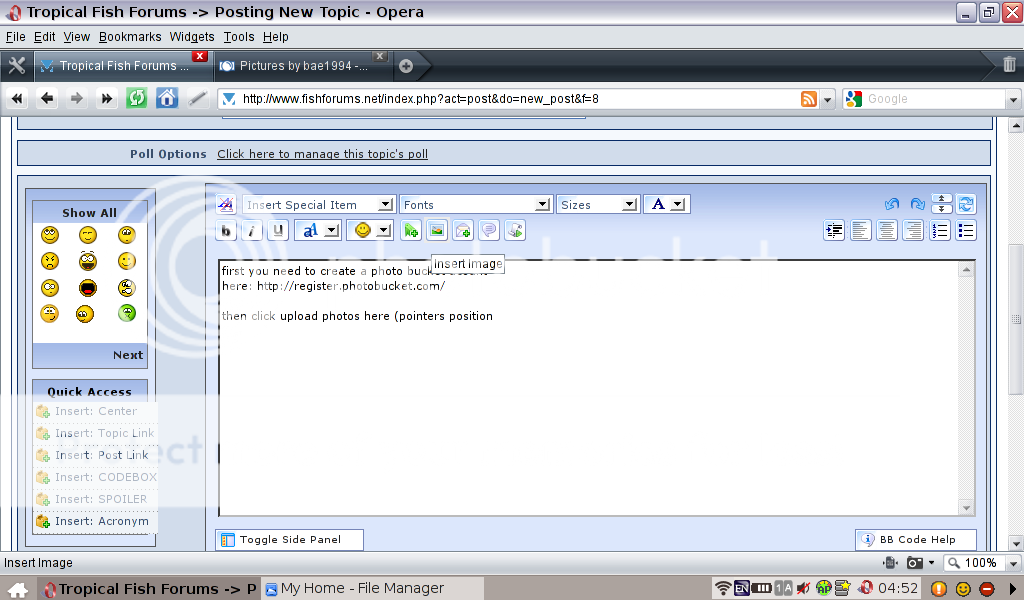The image size is (1024, 600).
Task: Apply underline formatting button
Action: (278, 230)
